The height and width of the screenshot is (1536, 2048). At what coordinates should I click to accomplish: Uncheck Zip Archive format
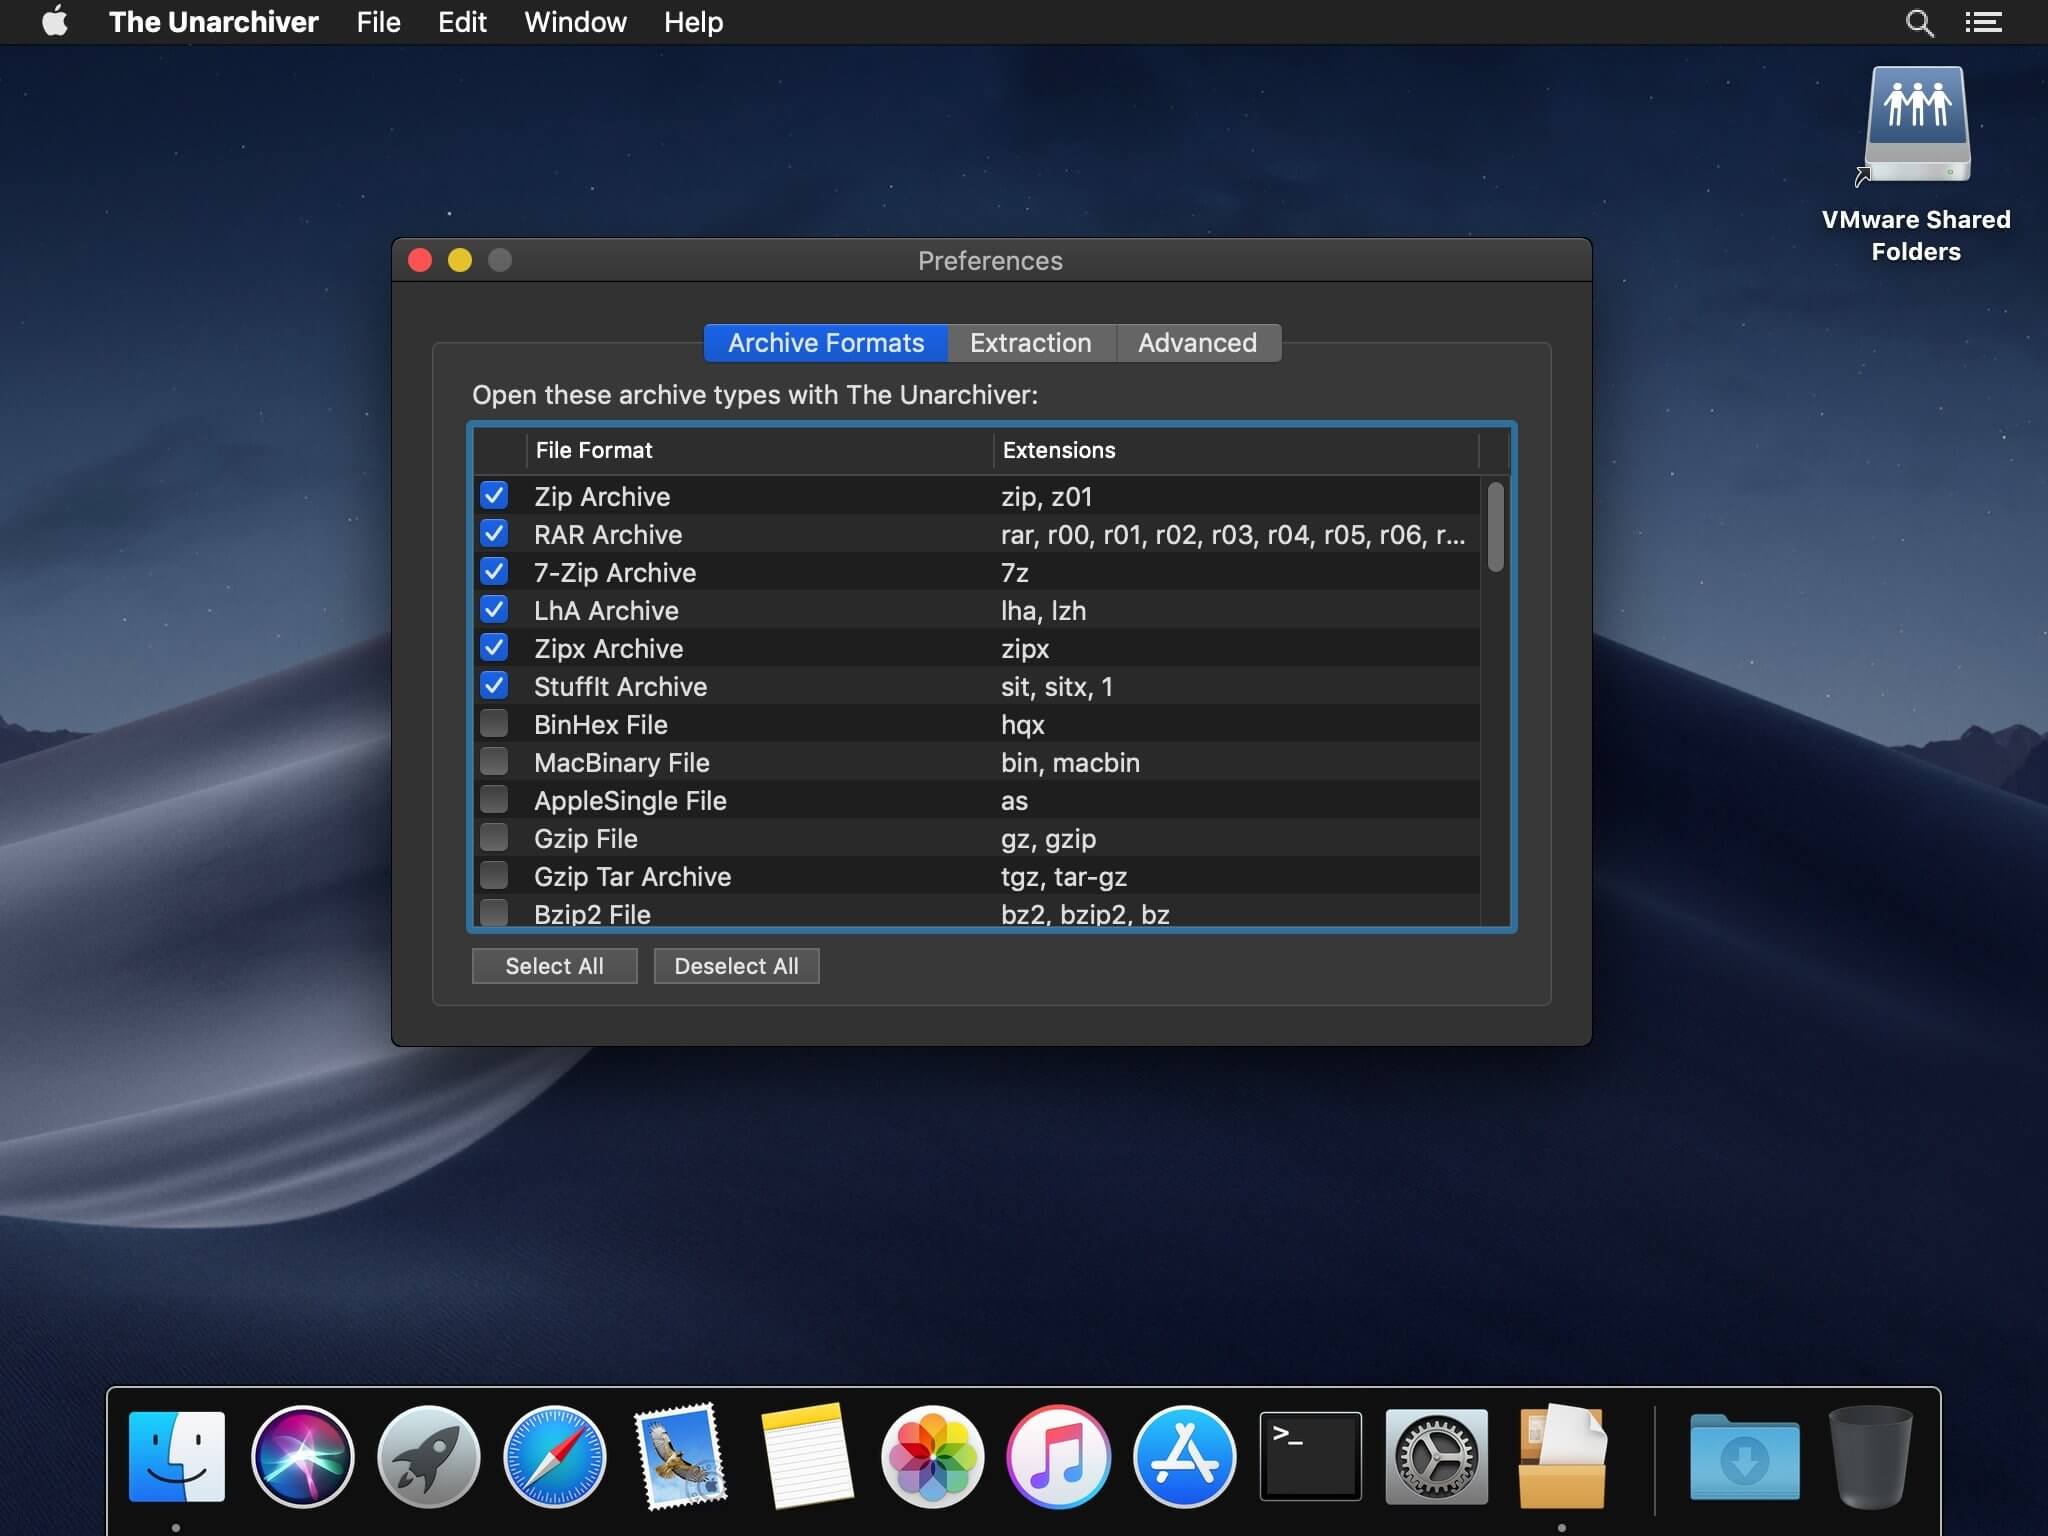click(x=494, y=495)
